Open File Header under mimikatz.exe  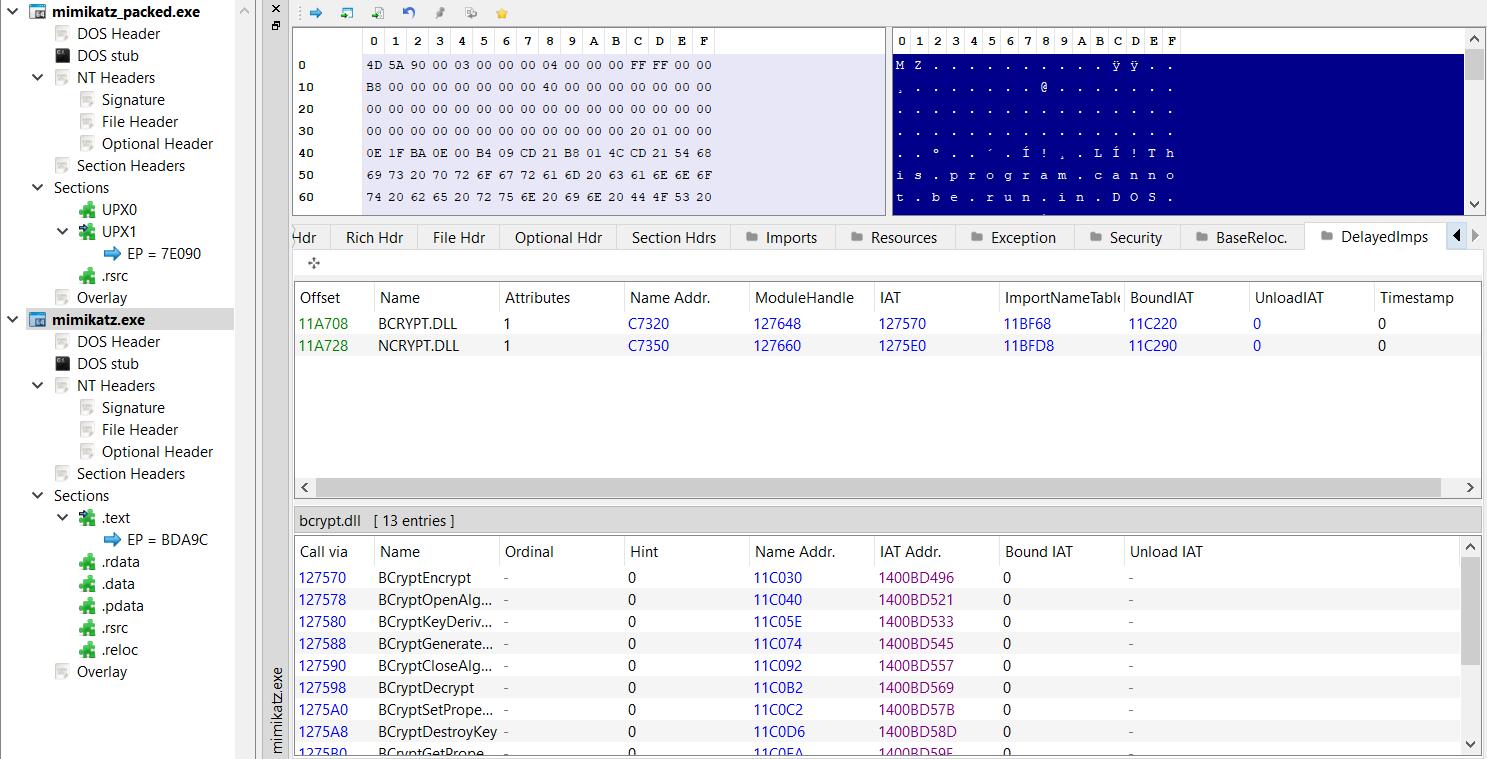click(128, 430)
